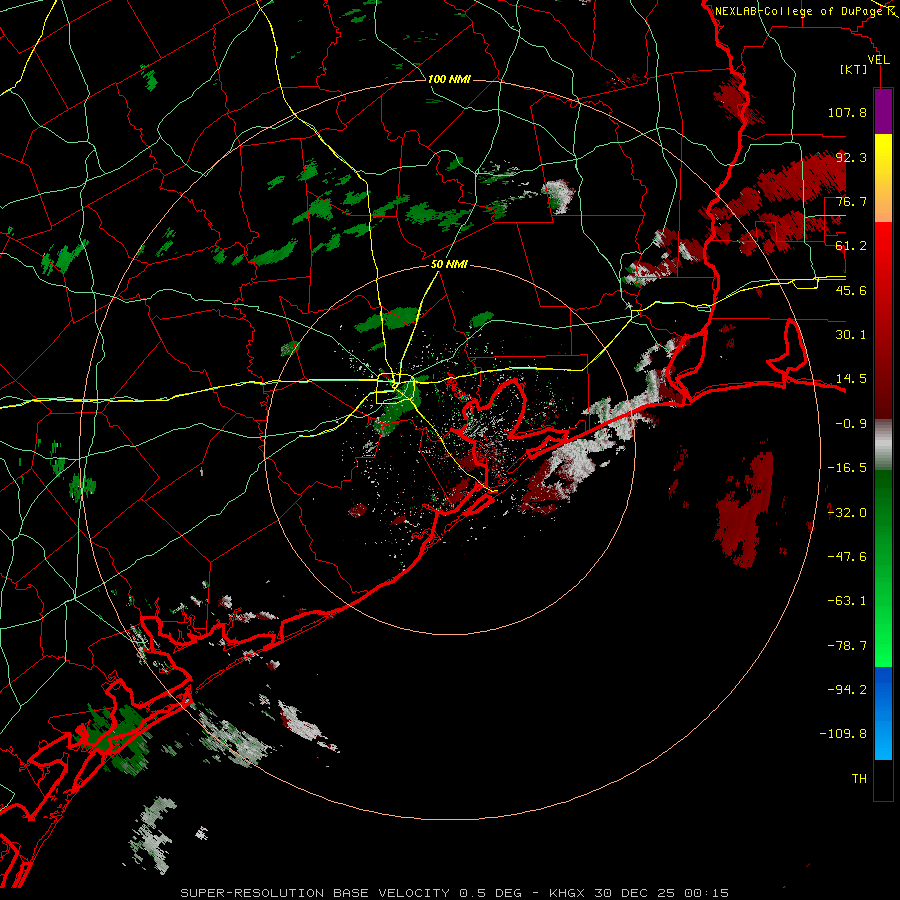Click the super-resolution base velocity caption text

[455, 893]
